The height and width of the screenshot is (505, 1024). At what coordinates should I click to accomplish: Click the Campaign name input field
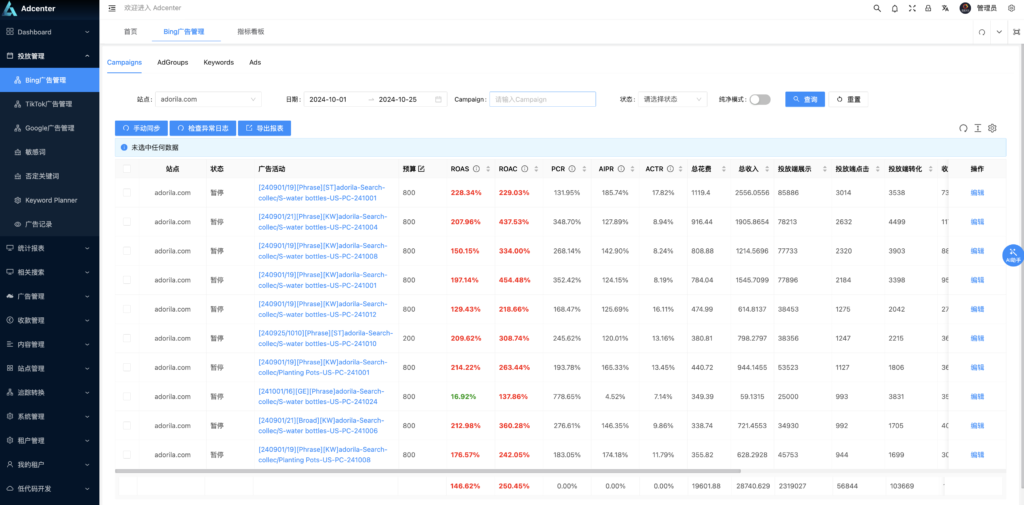tap(541, 99)
